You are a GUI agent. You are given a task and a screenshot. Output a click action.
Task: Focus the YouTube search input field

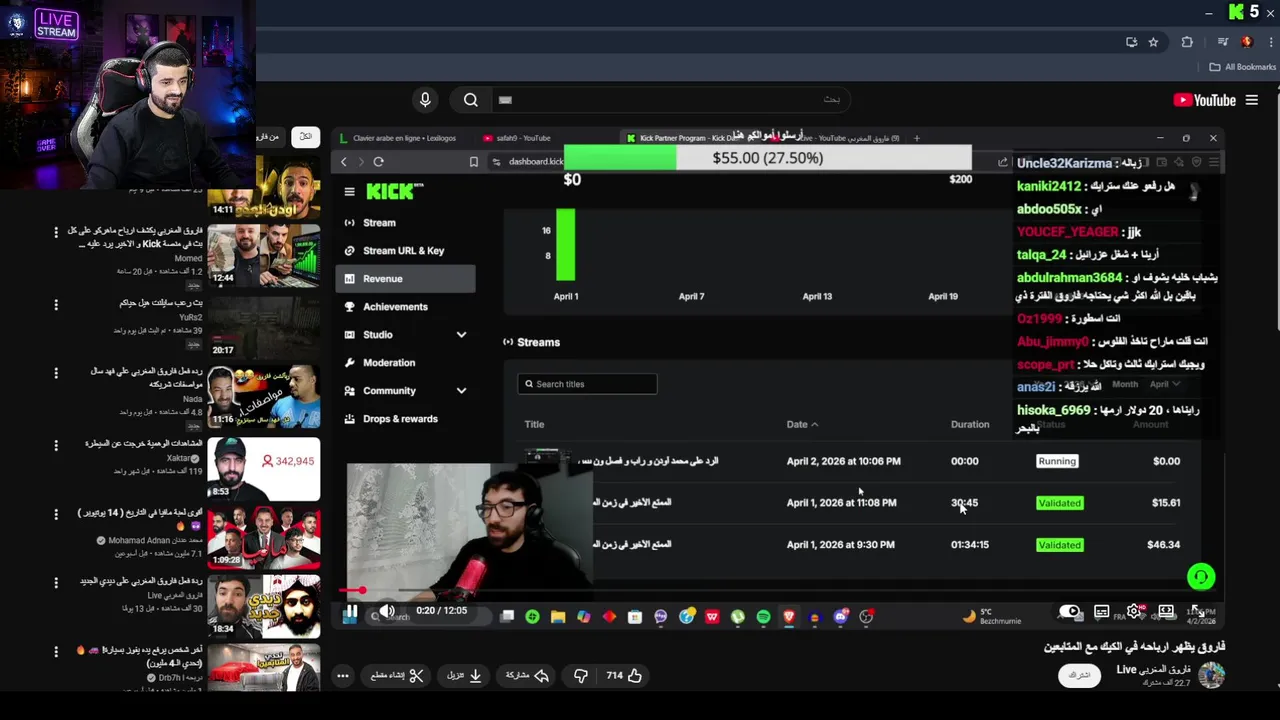pos(670,100)
